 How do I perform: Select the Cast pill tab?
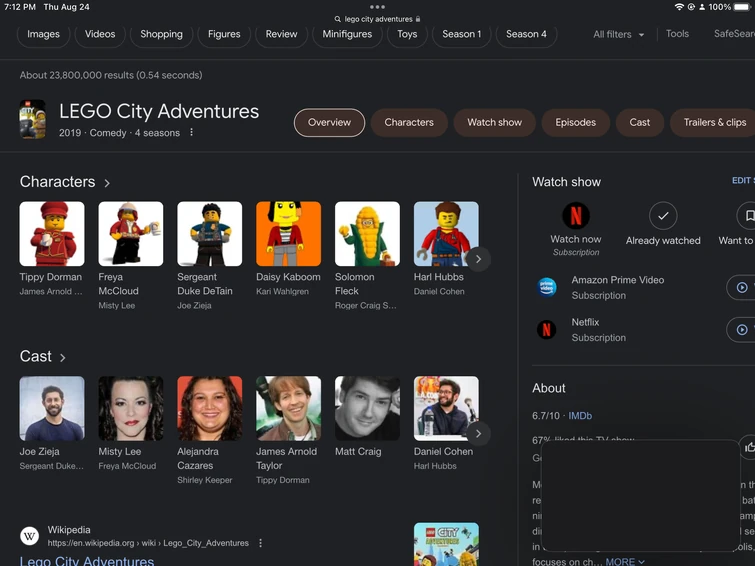639,122
